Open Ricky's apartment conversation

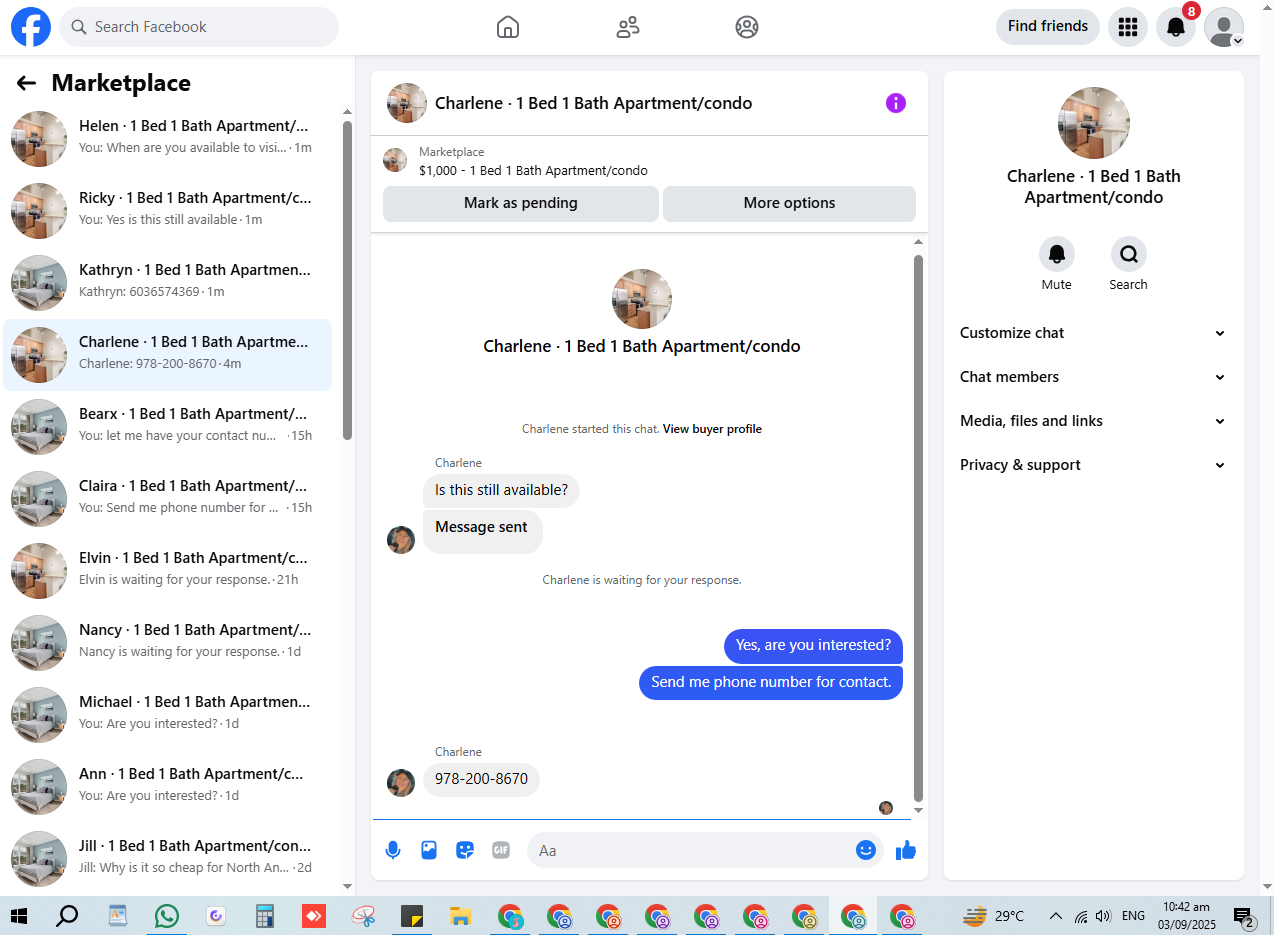(168, 211)
